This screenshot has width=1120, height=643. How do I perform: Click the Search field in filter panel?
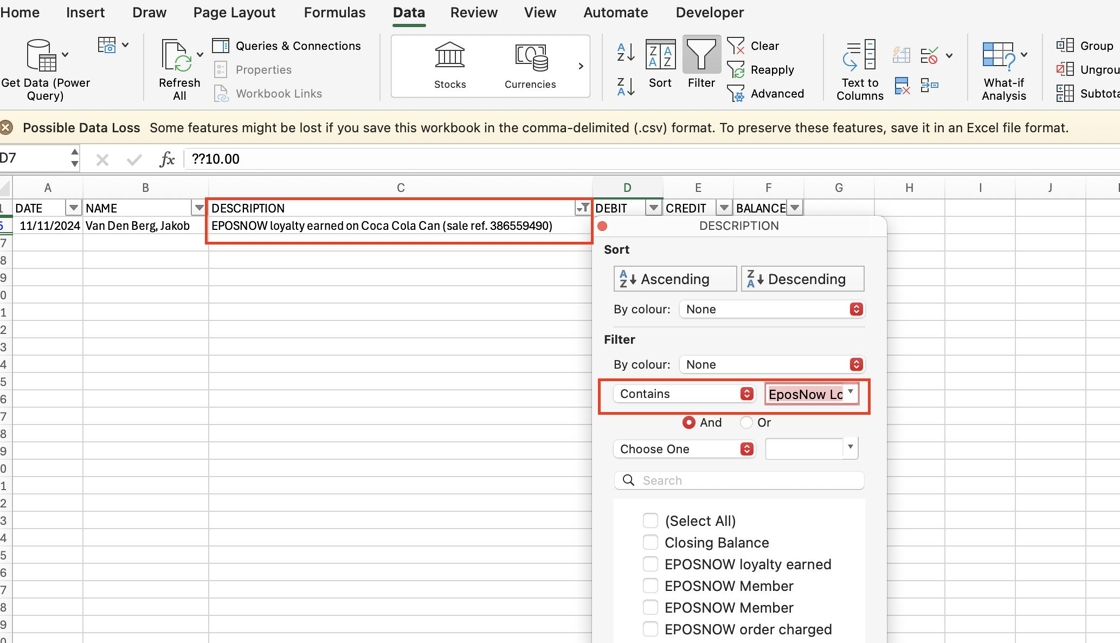[739, 480]
